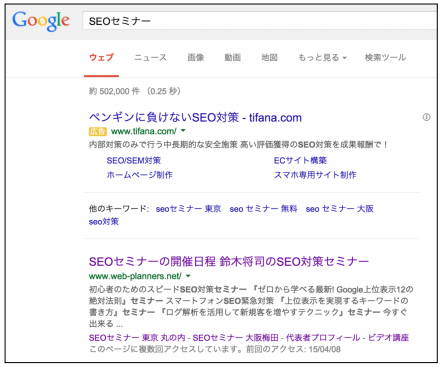Switch to the 画像 tab

[x=196, y=57]
